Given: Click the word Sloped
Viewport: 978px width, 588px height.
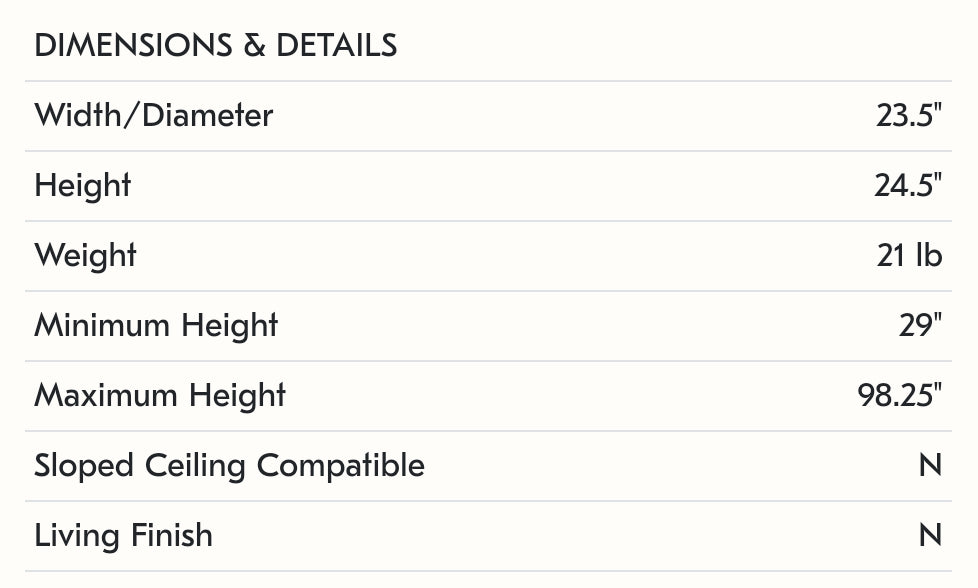Looking at the screenshot, I should pyautogui.click(x=85, y=466).
